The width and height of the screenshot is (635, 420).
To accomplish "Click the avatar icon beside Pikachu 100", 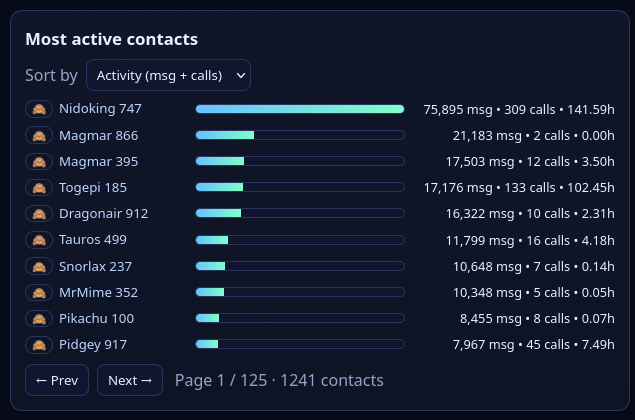I will coord(39,318).
